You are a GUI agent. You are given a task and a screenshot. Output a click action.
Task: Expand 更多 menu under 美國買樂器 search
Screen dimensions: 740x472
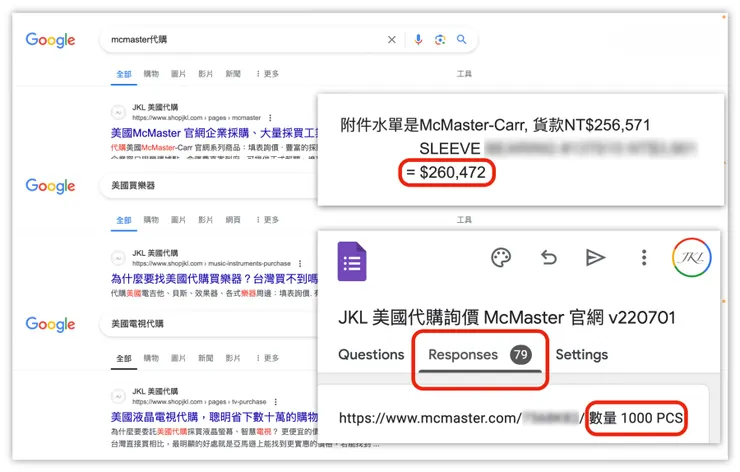click(267, 219)
